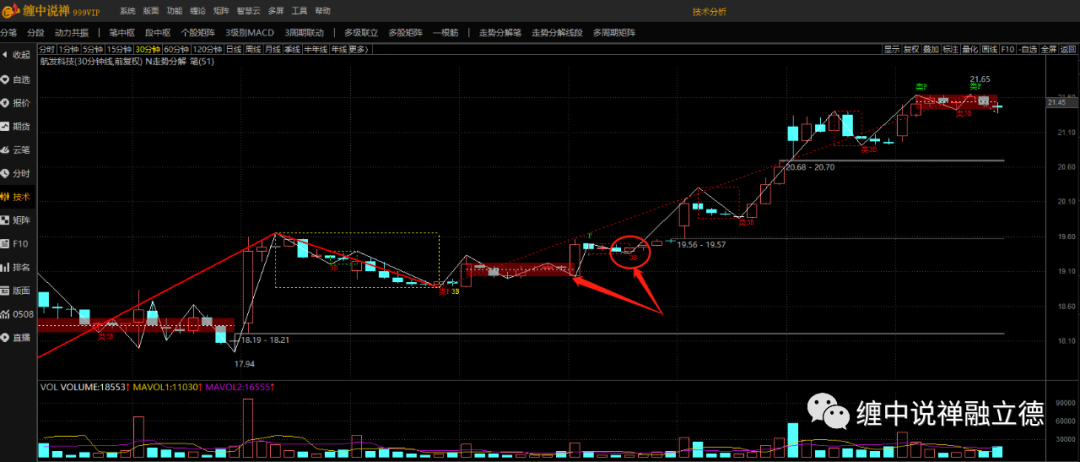Open 多级联立 view
Screen dimensions: 1080x462
362,32
